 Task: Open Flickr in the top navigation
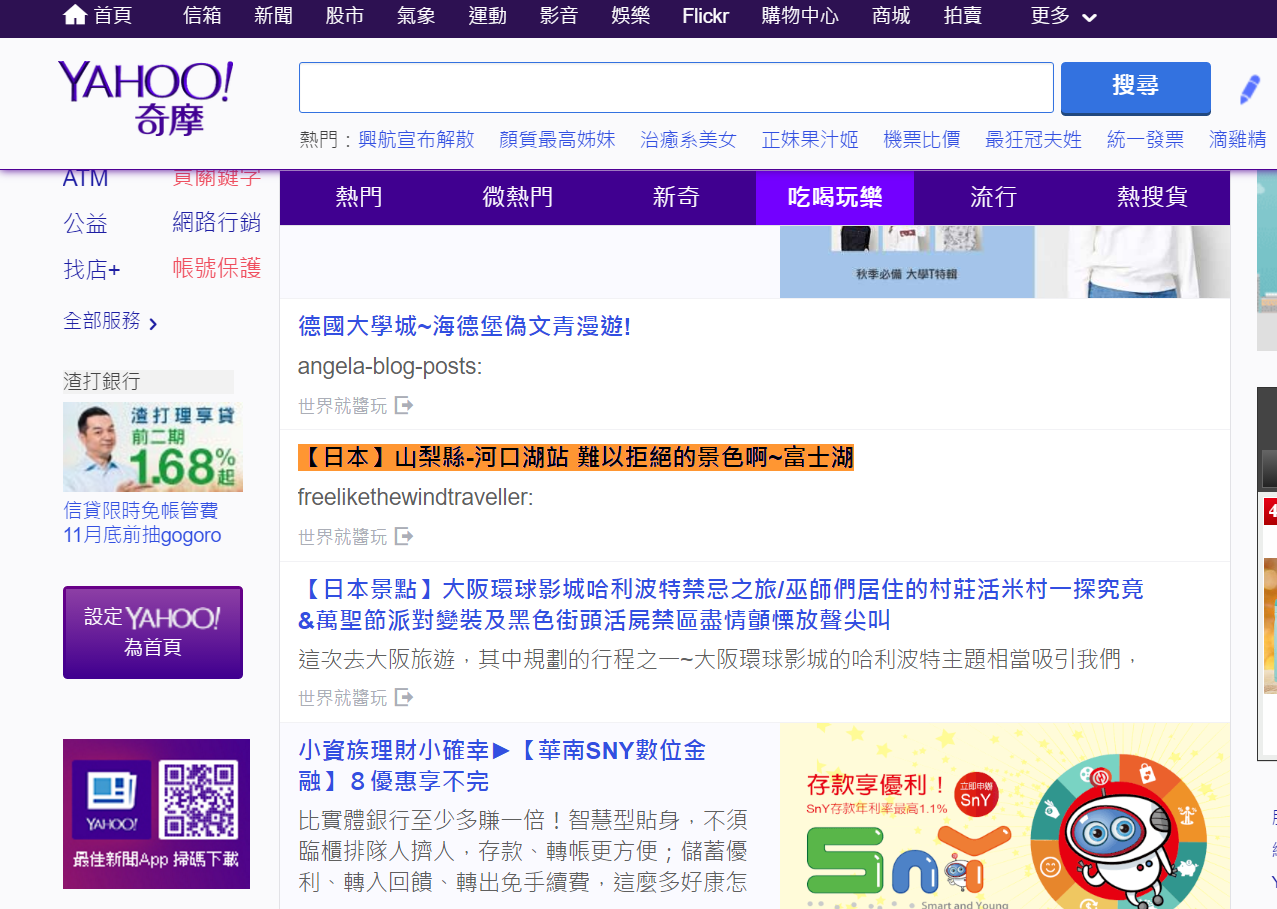[x=706, y=16]
